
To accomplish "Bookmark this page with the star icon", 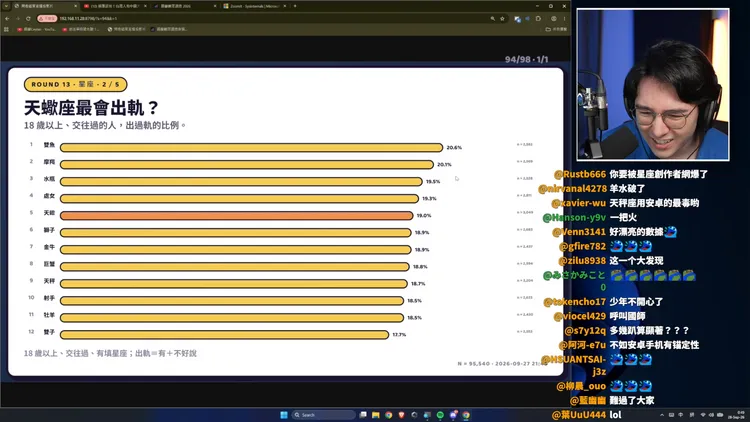I will (502, 19).
